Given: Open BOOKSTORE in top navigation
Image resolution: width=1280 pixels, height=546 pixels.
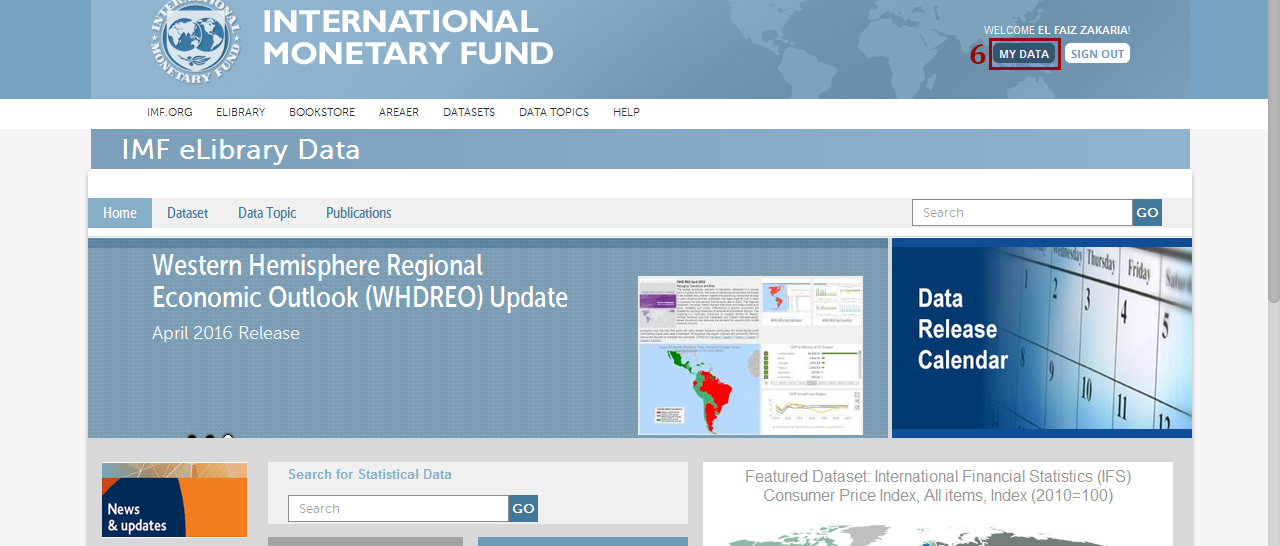Looking at the screenshot, I should 322,112.
